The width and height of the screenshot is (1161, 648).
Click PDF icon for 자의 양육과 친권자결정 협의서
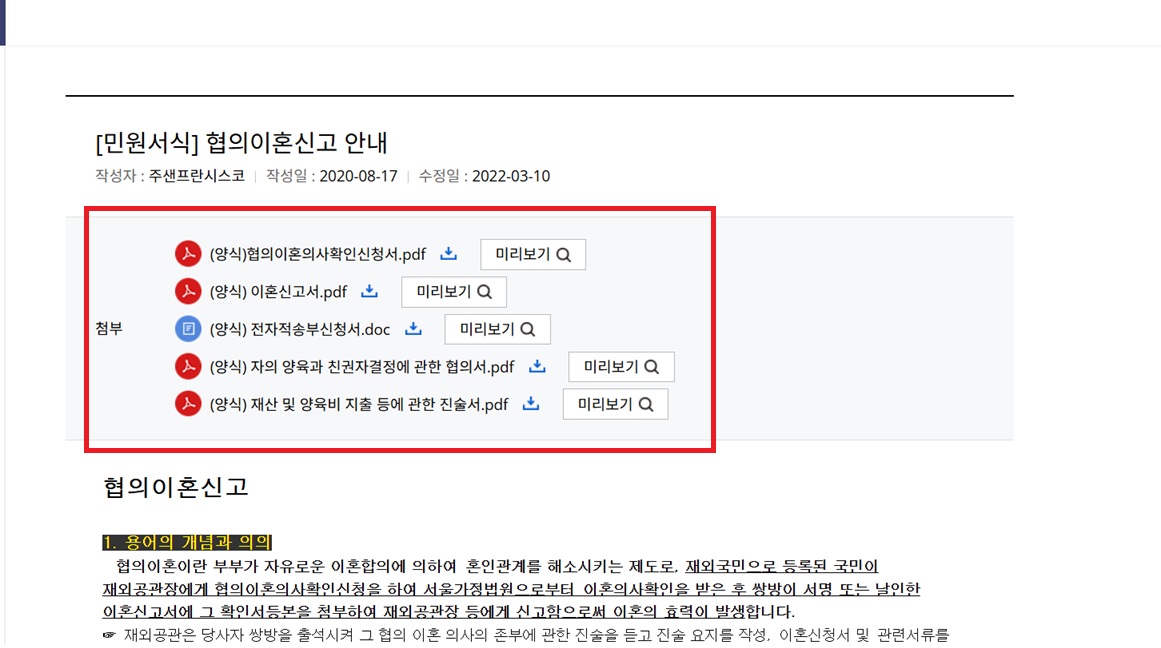[x=188, y=367]
